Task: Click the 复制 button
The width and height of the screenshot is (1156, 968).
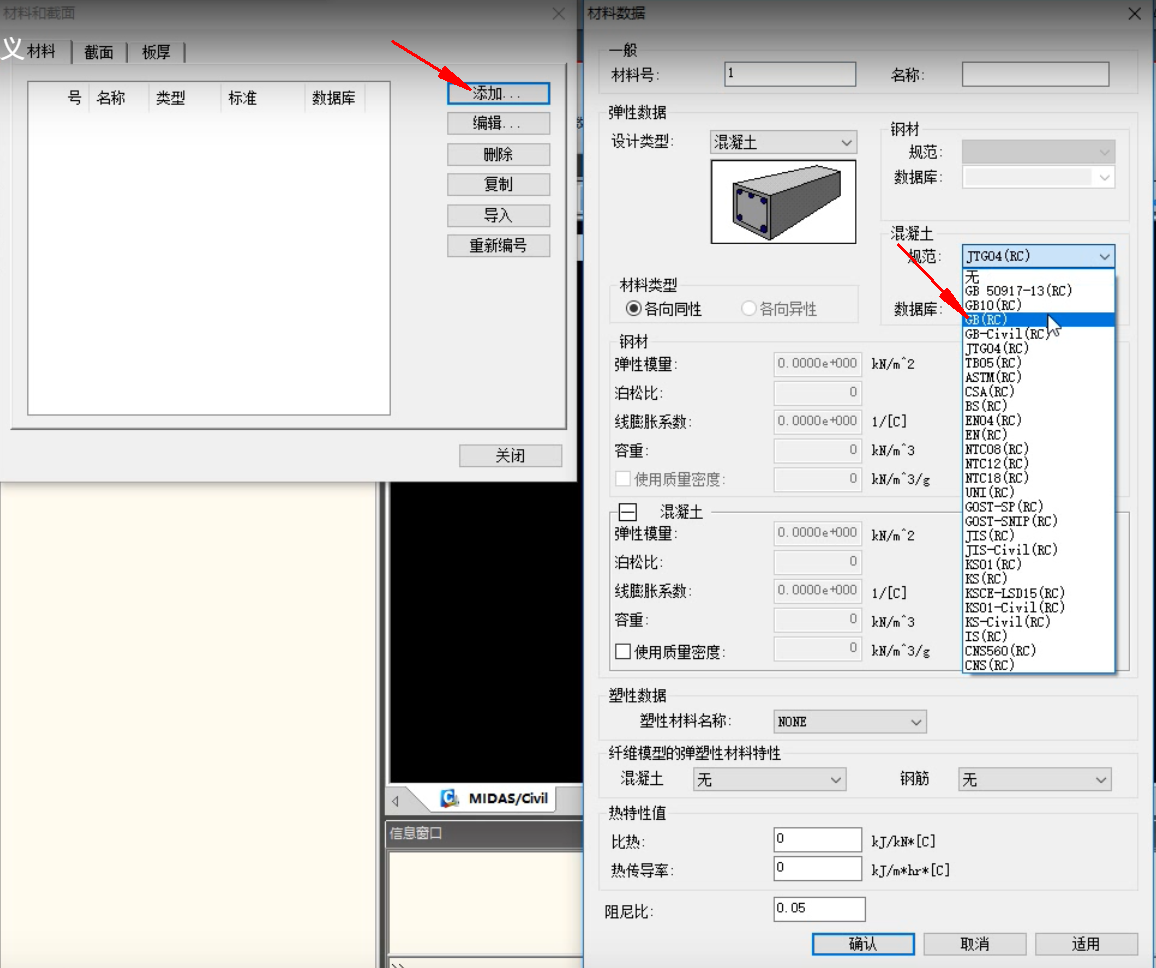Action: pyautogui.click(x=498, y=184)
